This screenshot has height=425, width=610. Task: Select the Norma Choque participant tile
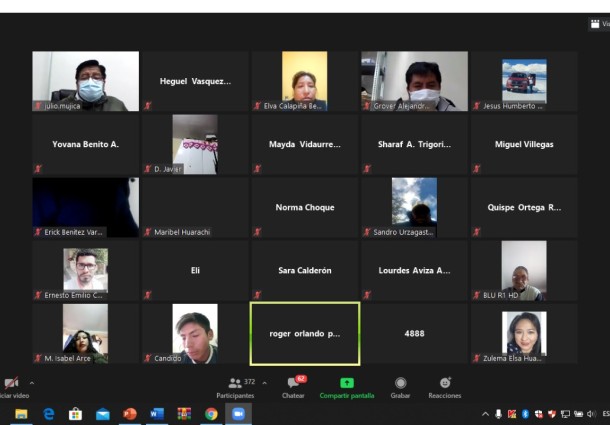tap(305, 207)
